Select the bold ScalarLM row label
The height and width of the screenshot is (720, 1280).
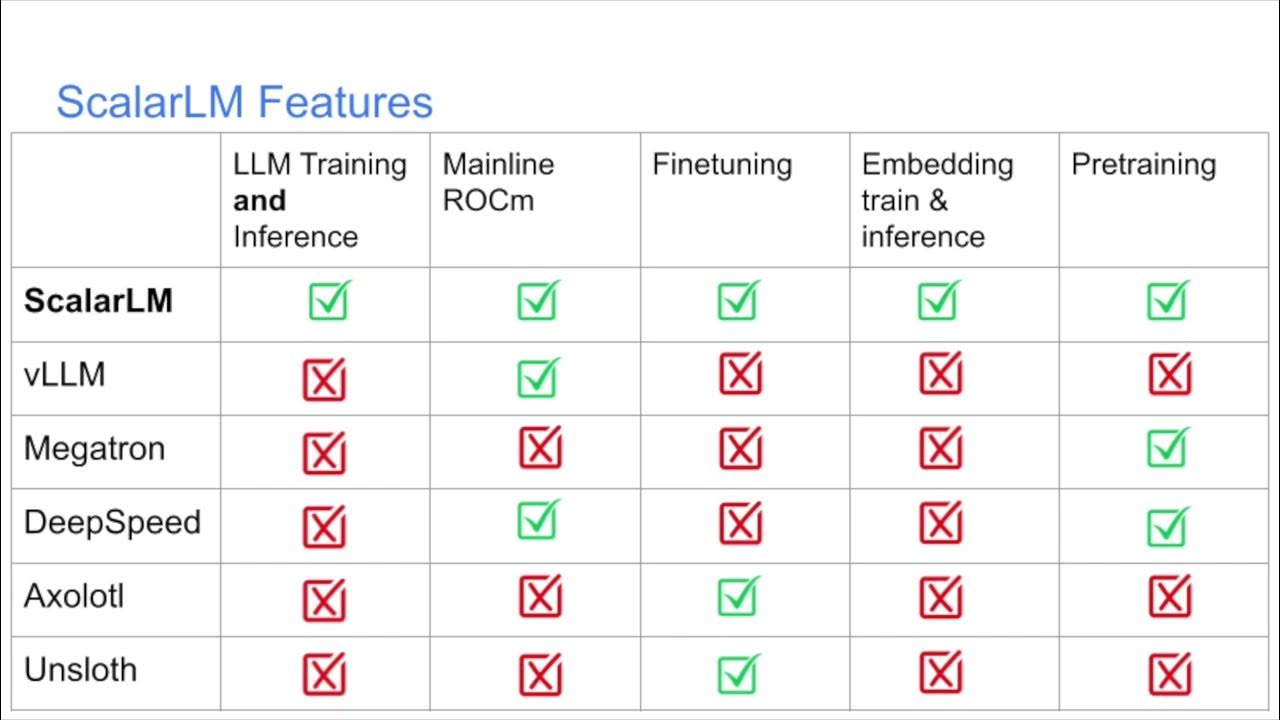[x=98, y=301]
